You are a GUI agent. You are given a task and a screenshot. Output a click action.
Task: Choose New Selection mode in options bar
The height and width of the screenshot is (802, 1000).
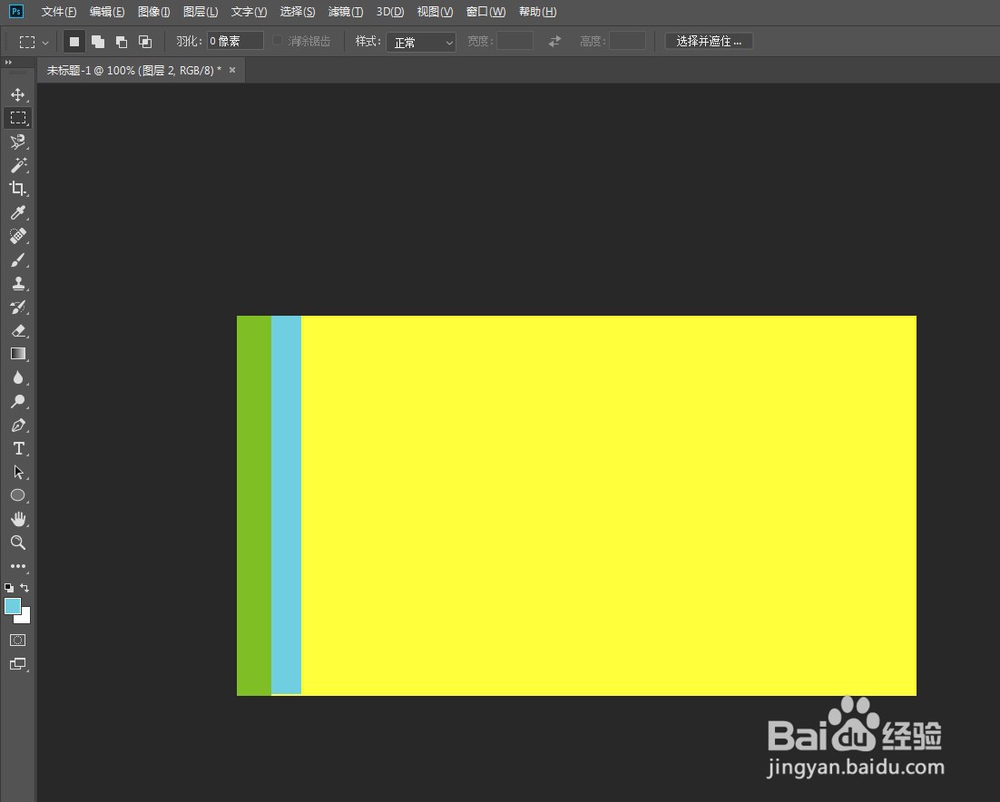pyautogui.click(x=75, y=41)
